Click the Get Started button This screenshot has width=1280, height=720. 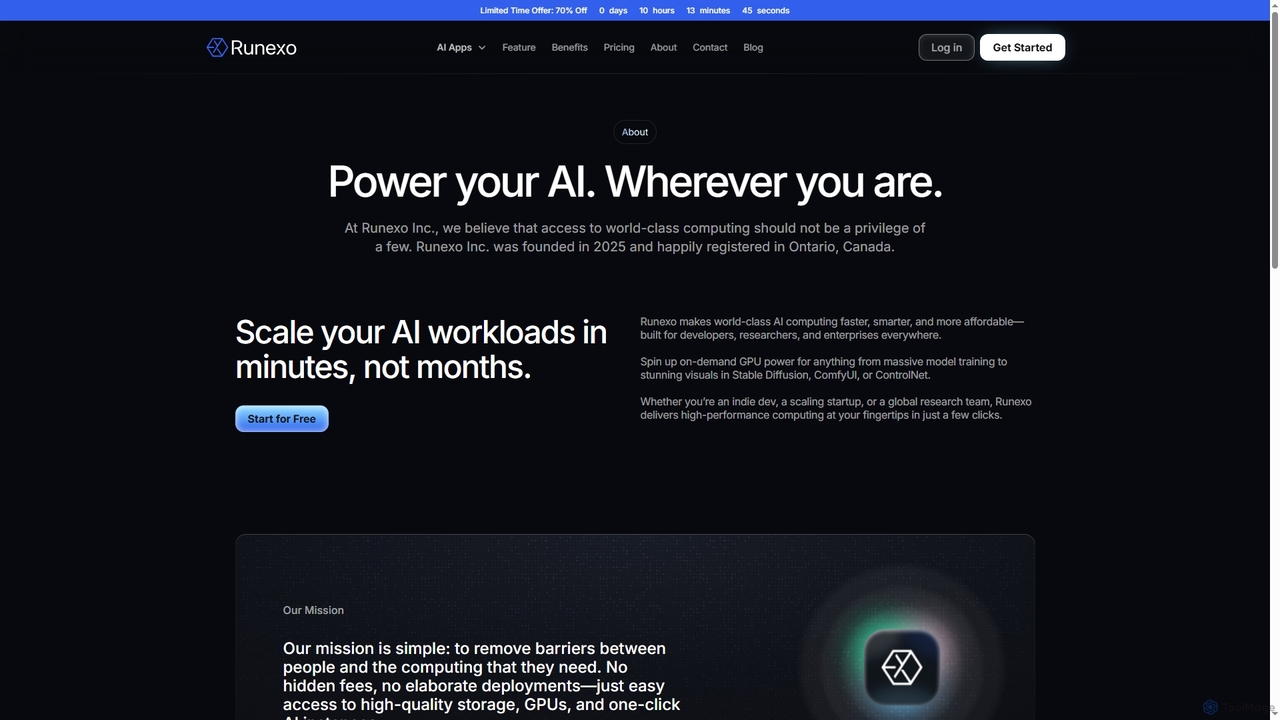pyautogui.click(x=1022, y=47)
